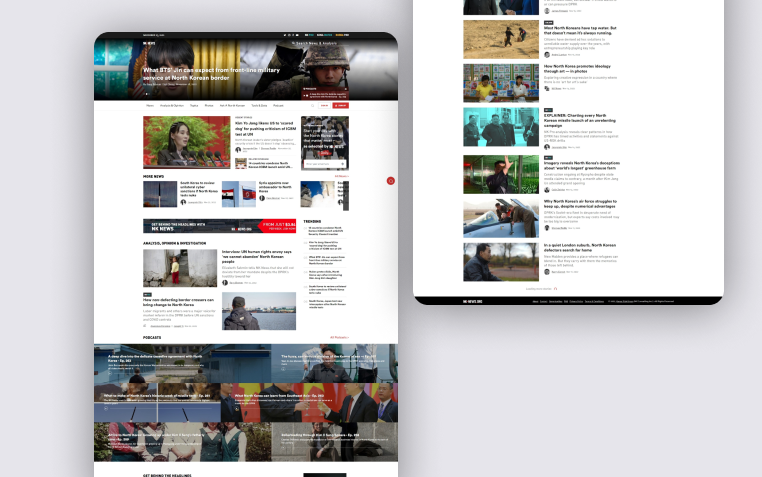Viewport: 762px width, 477px height.
Task: Click the More News carousel next arrow
Action: tap(346, 196)
